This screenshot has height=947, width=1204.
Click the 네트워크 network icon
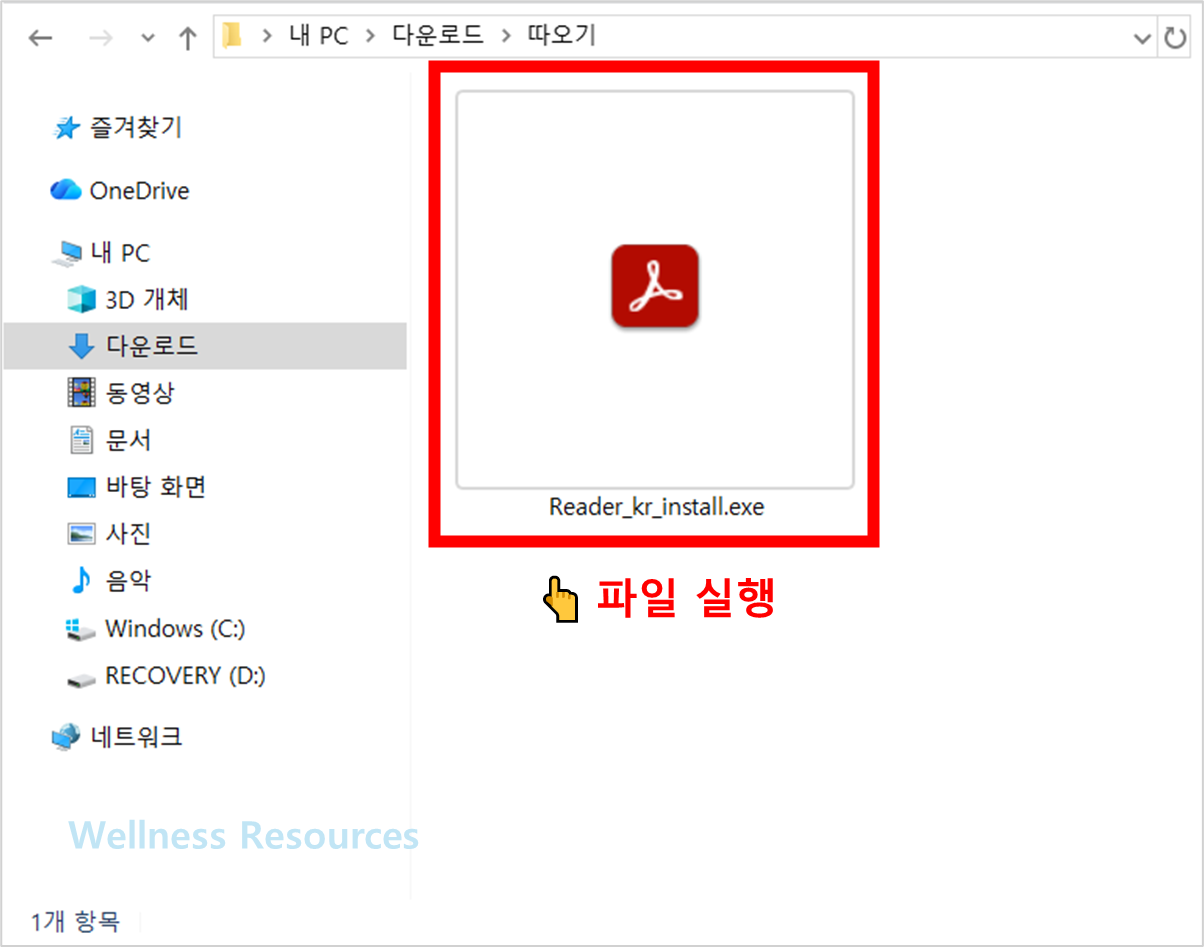coord(66,738)
